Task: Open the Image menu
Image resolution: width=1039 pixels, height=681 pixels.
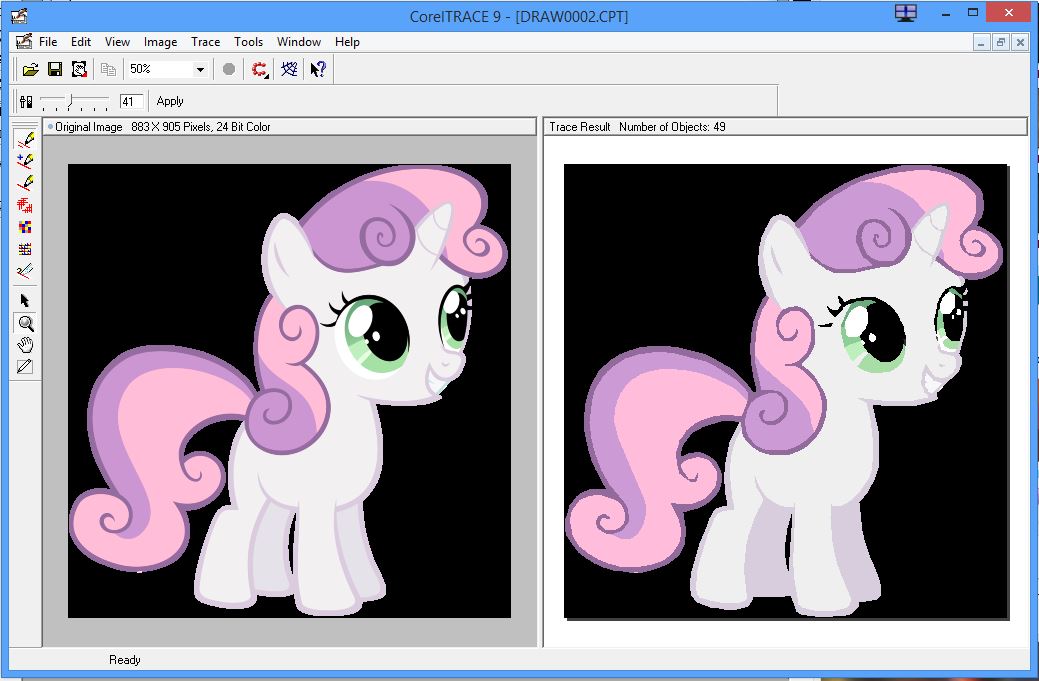Action: point(160,42)
